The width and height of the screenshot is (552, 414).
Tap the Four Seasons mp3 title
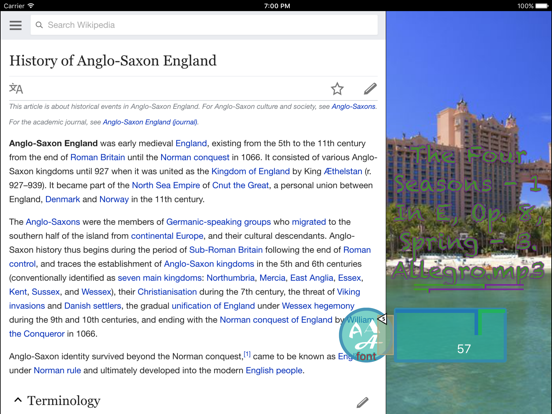click(468, 212)
